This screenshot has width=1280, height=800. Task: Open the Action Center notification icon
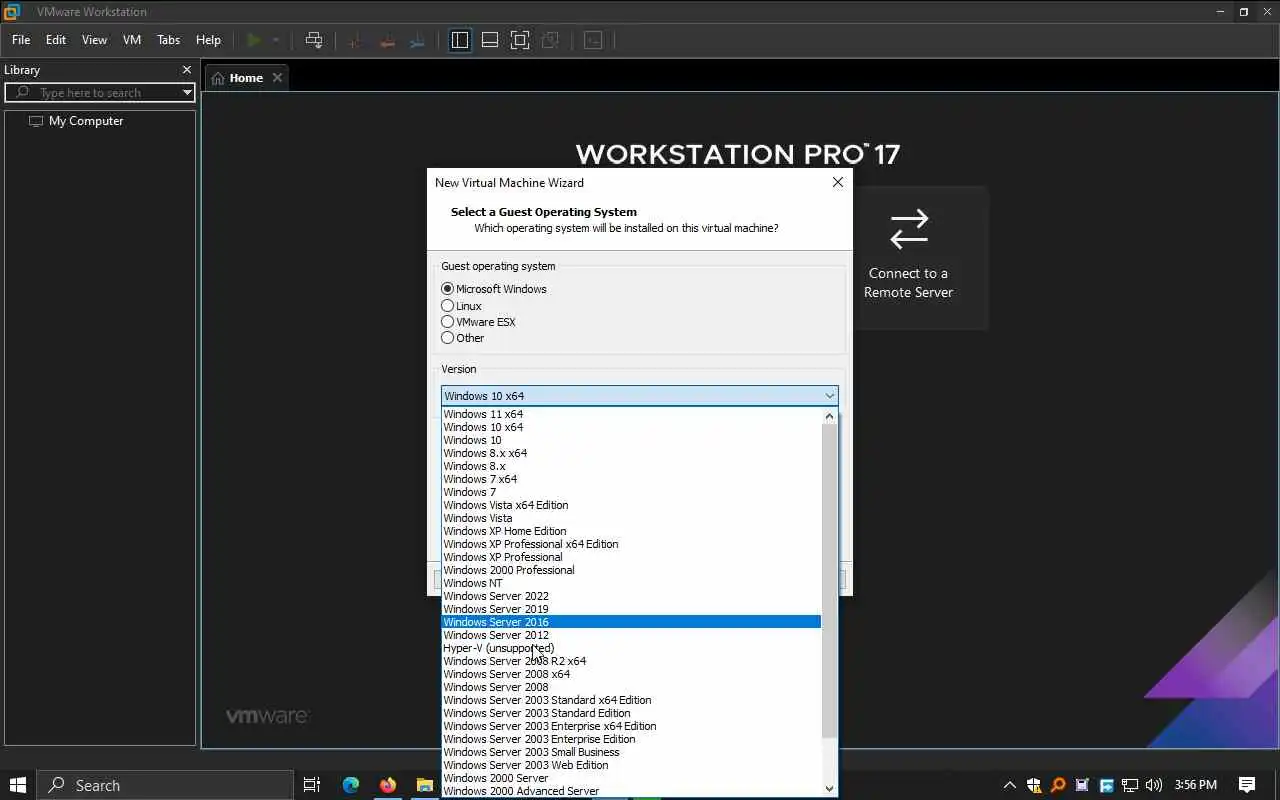coord(1246,785)
